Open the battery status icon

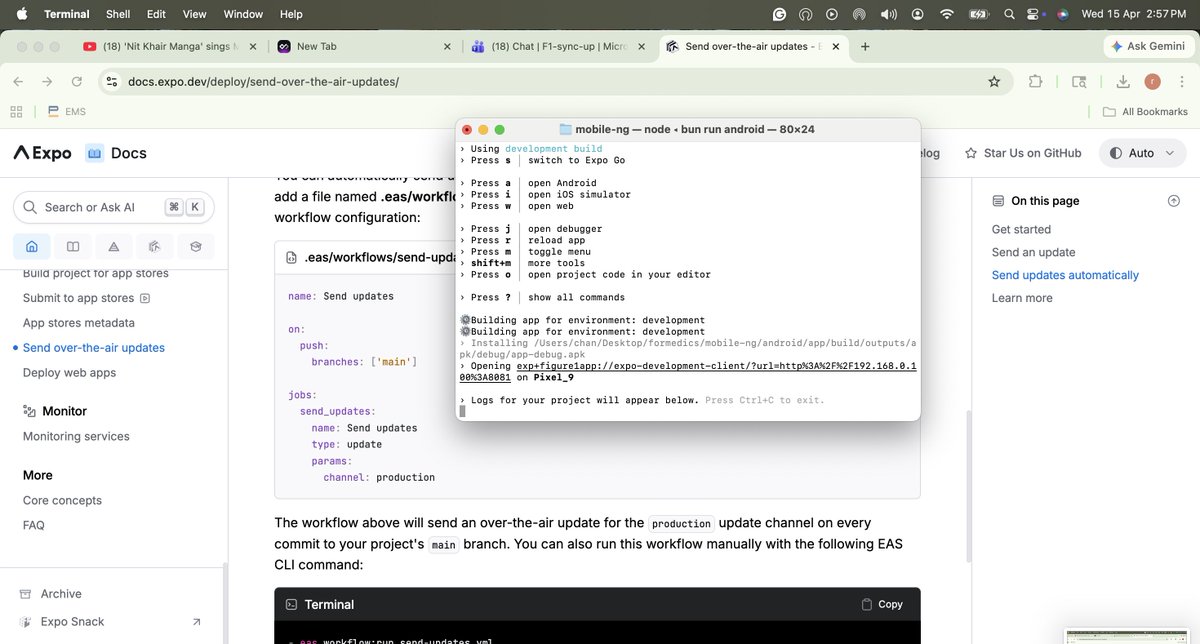click(979, 14)
